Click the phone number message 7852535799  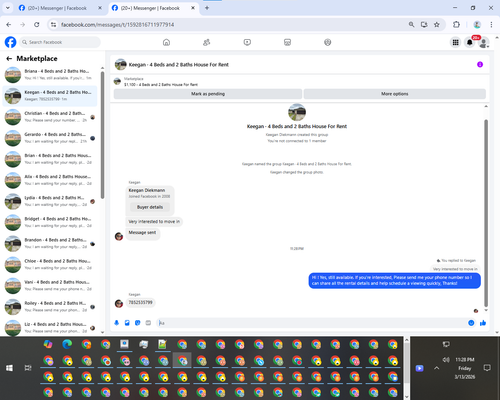point(140,302)
